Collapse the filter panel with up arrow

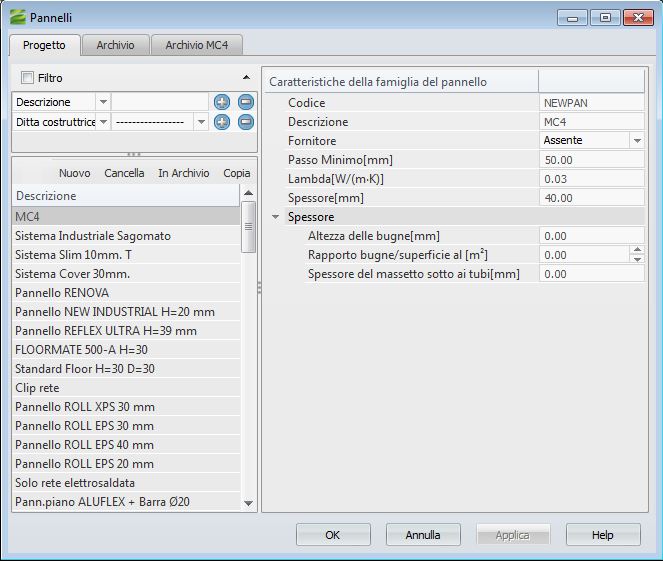pos(246,77)
